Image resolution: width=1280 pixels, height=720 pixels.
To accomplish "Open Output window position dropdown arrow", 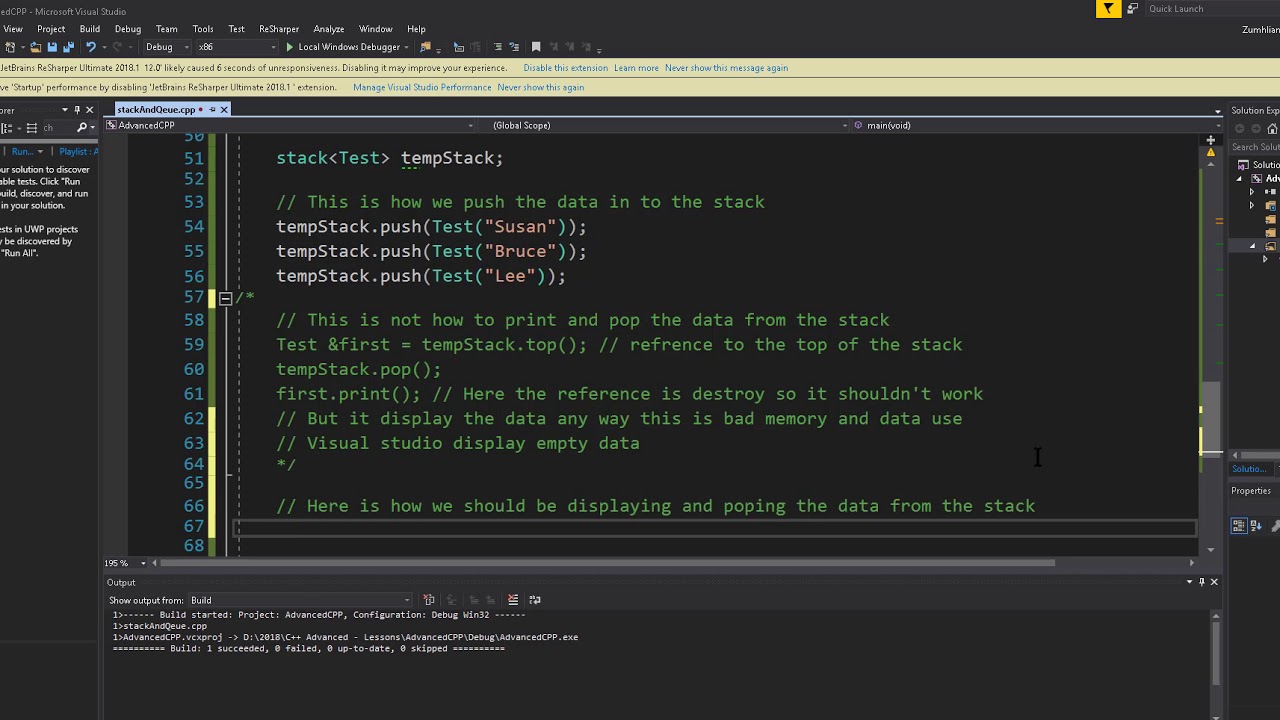I will click(1190, 582).
